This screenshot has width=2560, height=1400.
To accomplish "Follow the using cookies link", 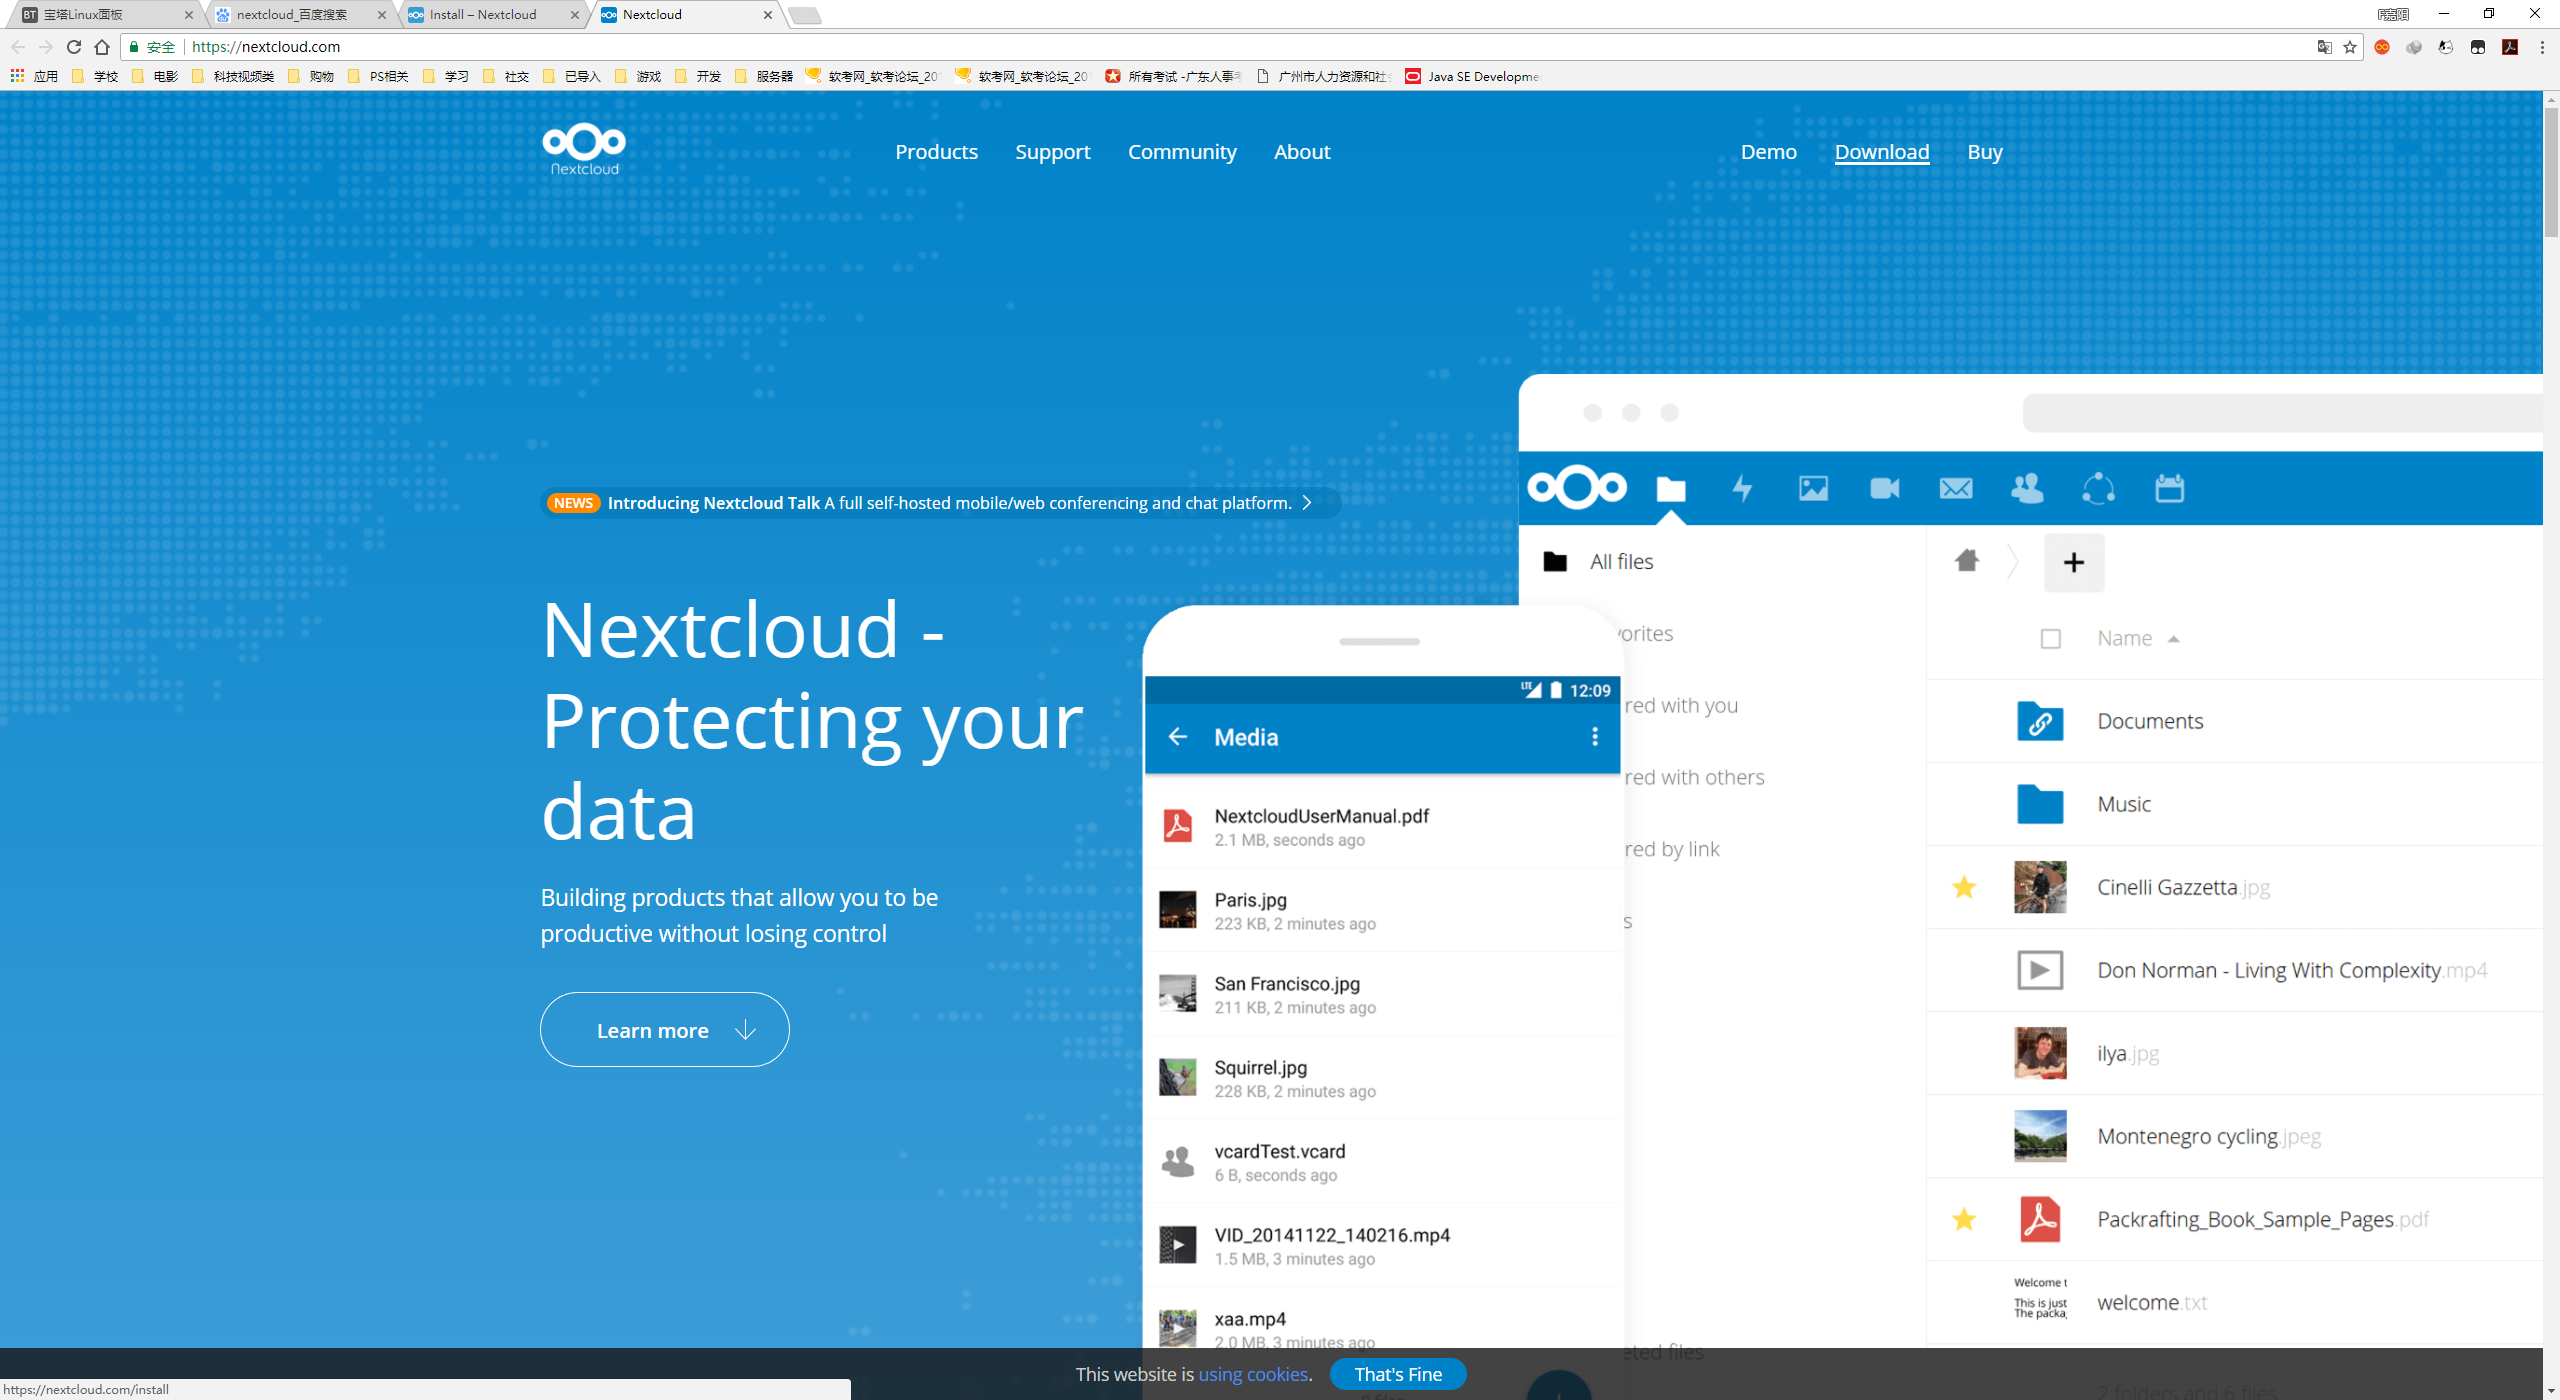I will pyautogui.click(x=1252, y=1374).
